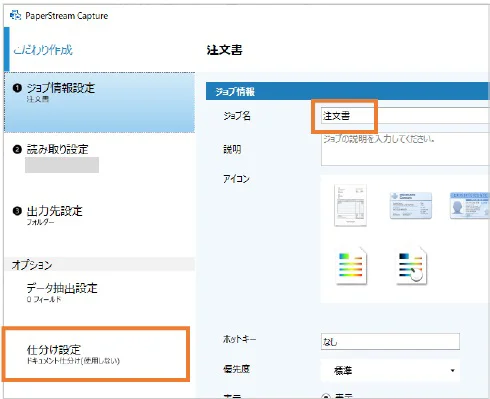Open ジョブ情報設定 step in sidebar
490x399 pixels.
tap(99, 102)
